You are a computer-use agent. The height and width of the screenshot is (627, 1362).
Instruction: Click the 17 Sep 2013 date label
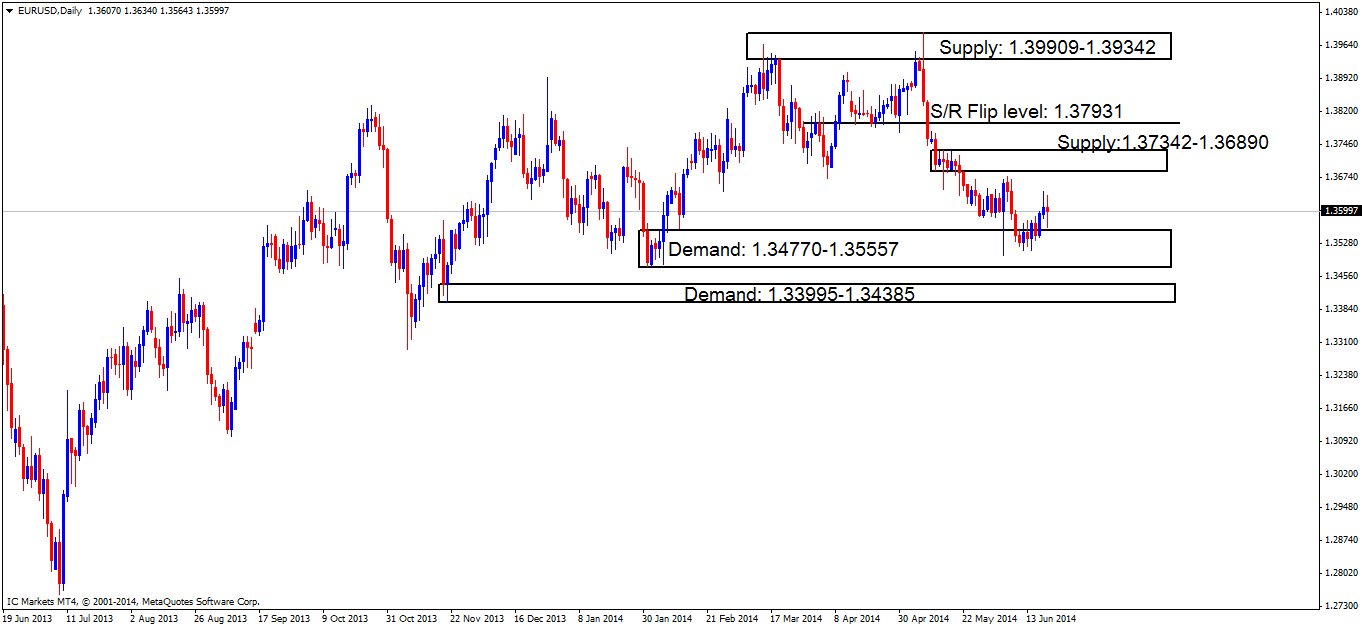(x=284, y=619)
